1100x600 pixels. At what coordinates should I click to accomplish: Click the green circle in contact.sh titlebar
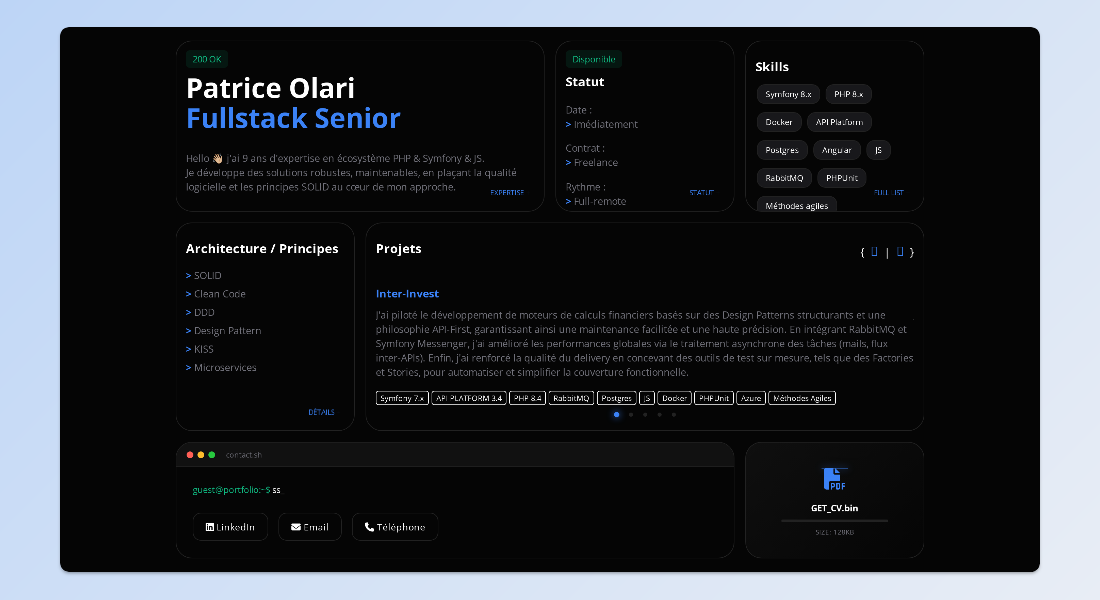[x=210, y=454]
